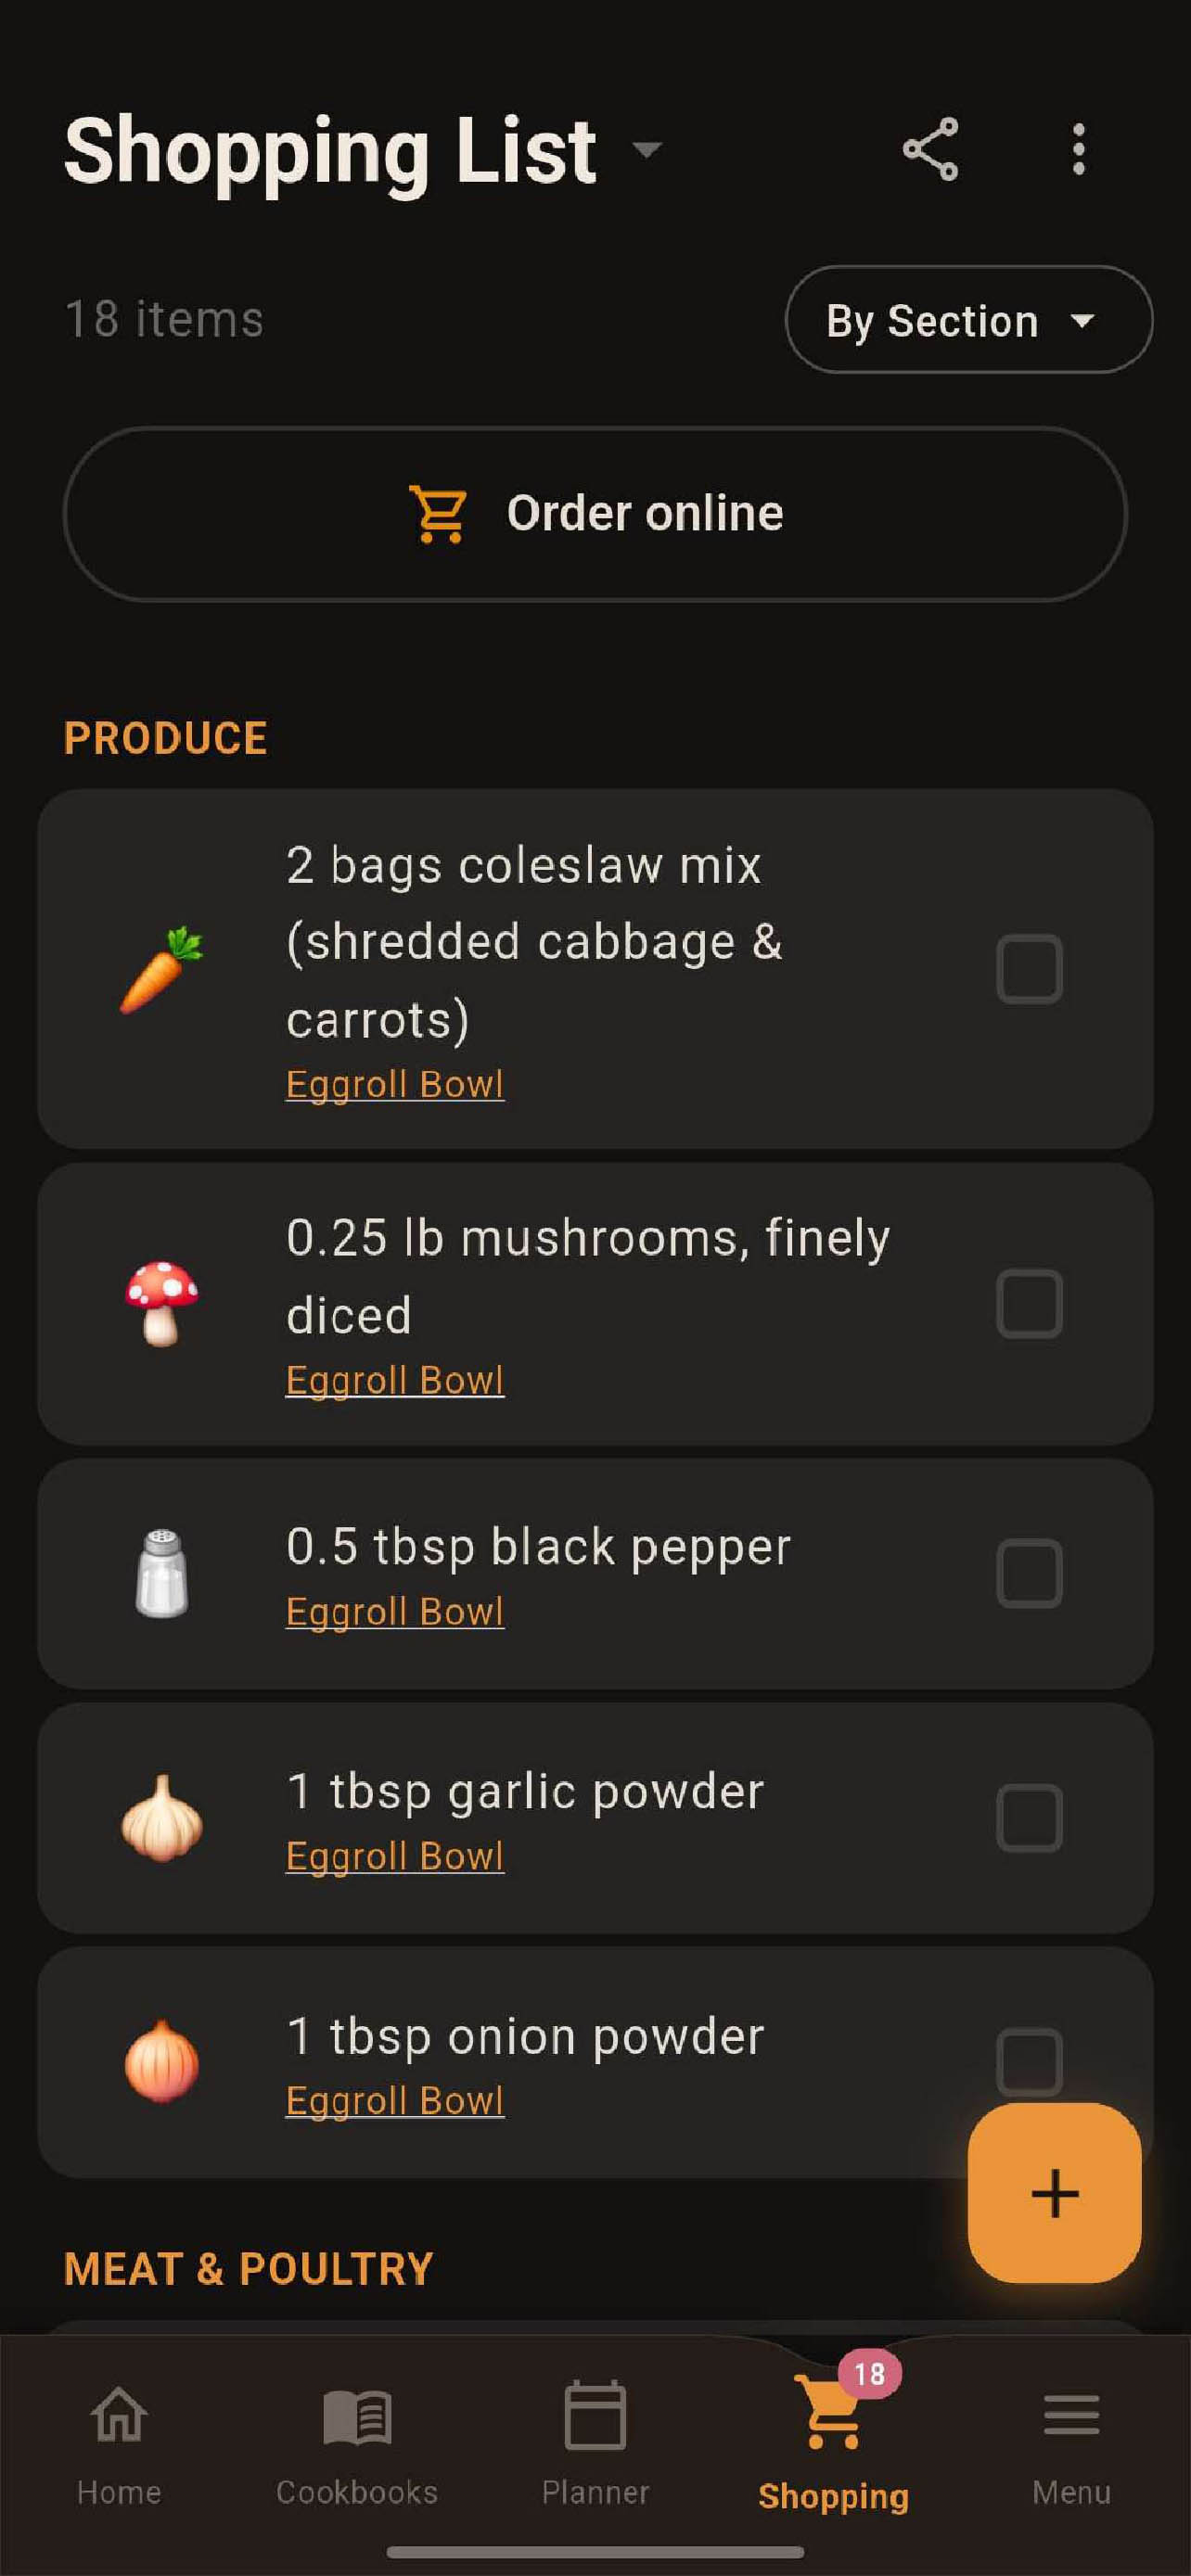Mark the mushrooms as purchased
This screenshot has height=2576, width=1191.
coord(1029,1303)
